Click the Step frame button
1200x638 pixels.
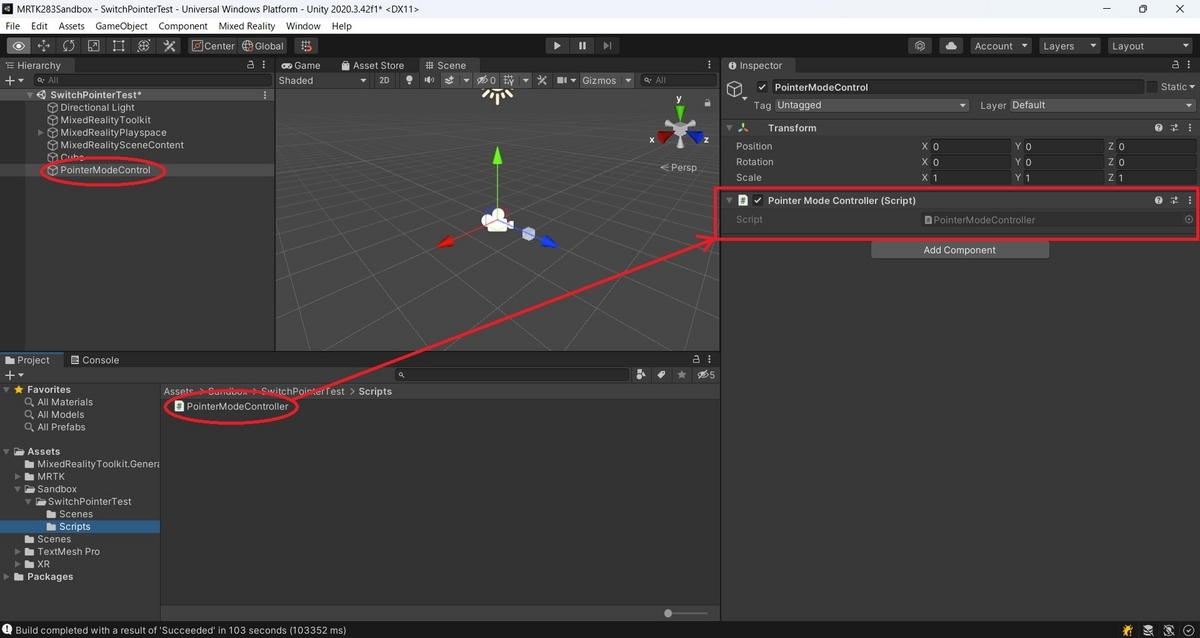607,46
